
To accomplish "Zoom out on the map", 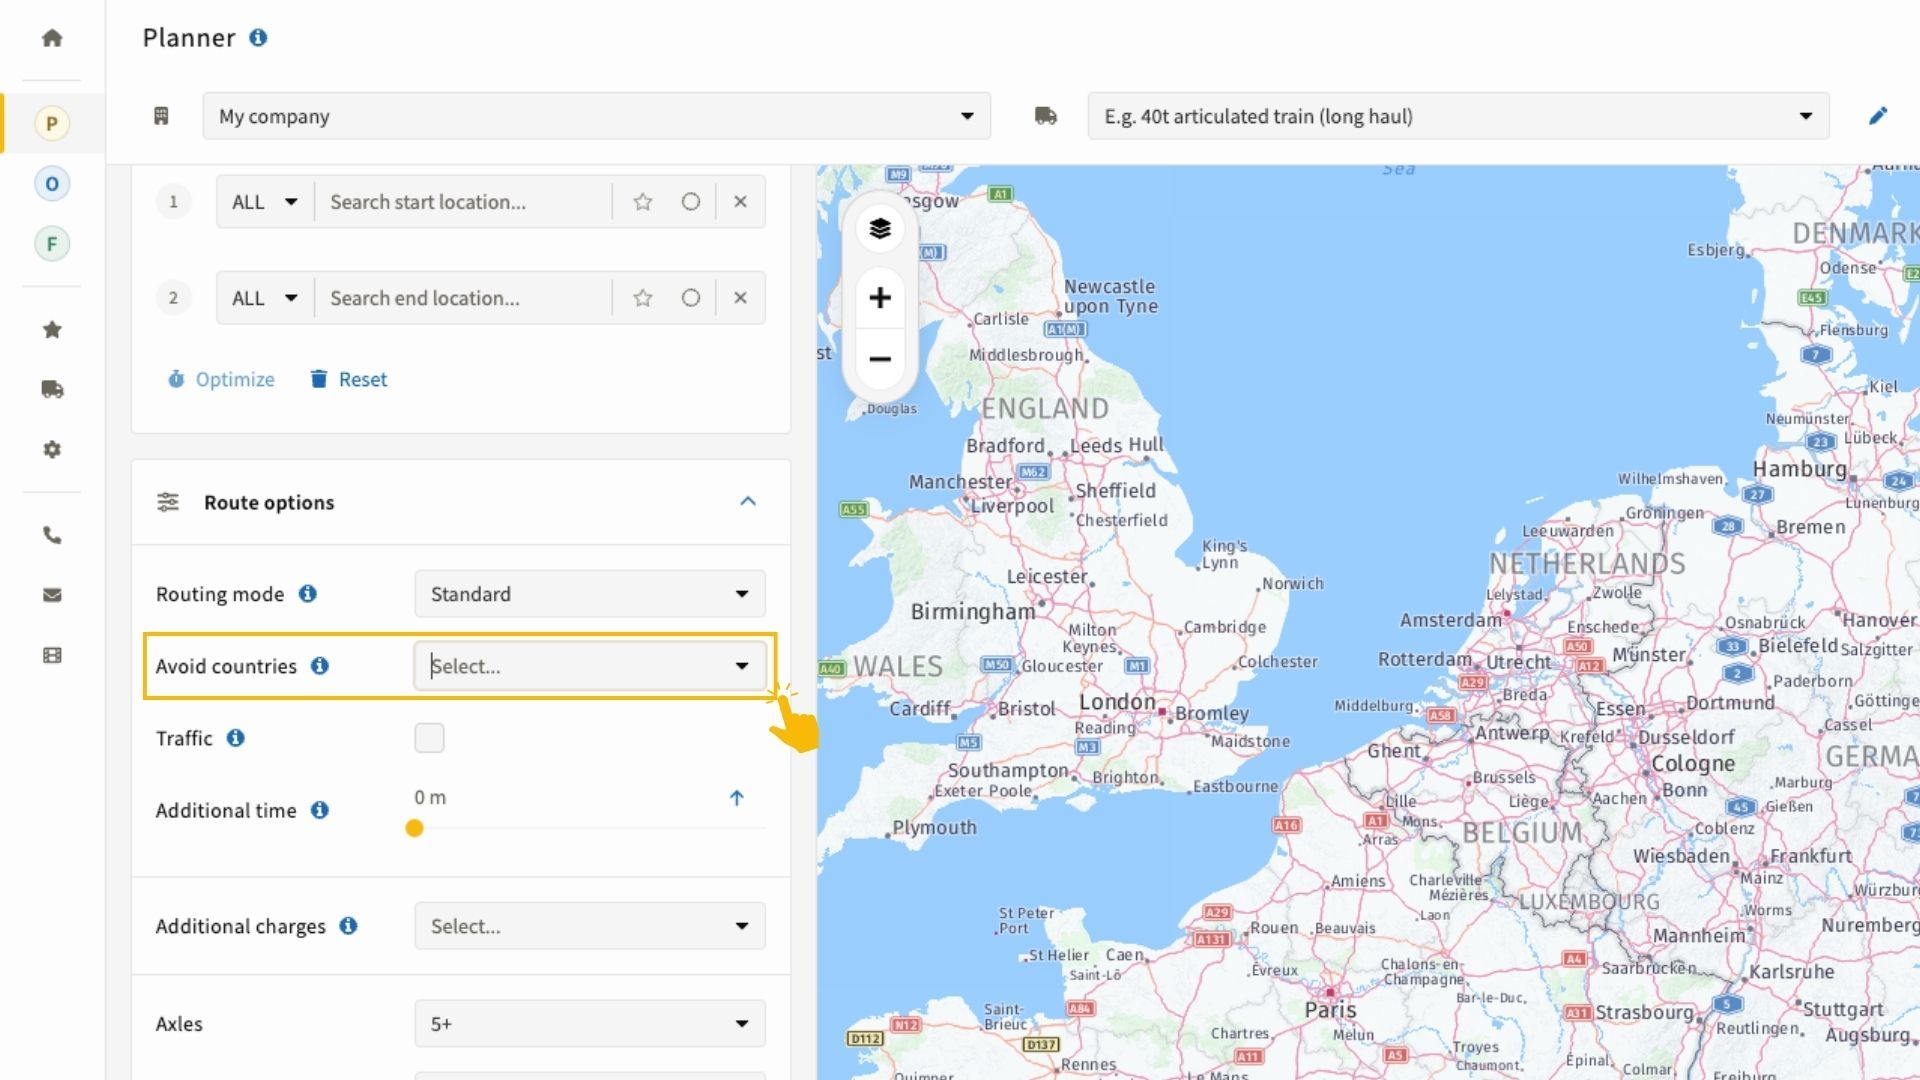I will pyautogui.click(x=879, y=359).
